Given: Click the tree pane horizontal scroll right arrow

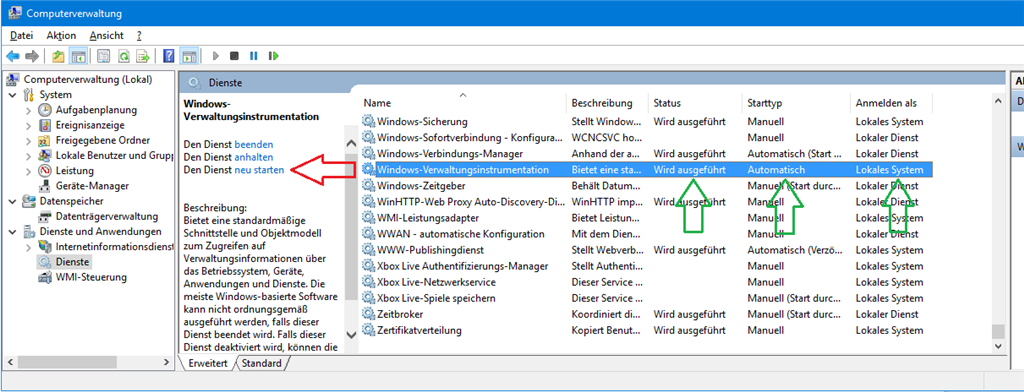Looking at the screenshot, I should tap(168, 362).
